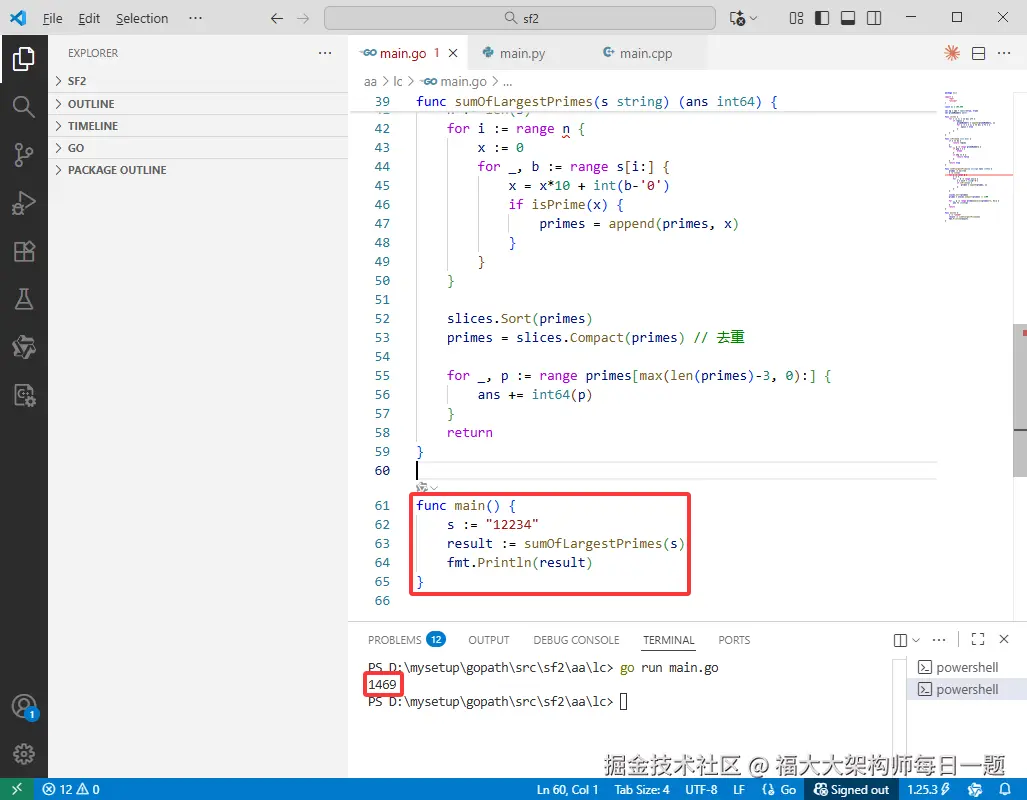Switch to the OUTPUT panel tab
This screenshot has height=800, width=1027.
pyautogui.click(x=489, y=639)
